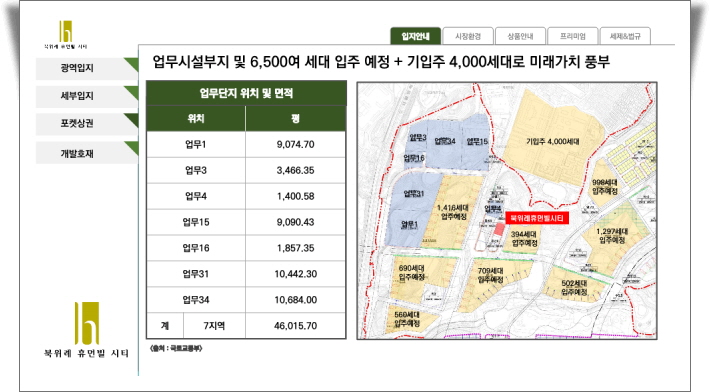Click the 업무1 block on the map
This screenshot has height=392, width=710.
tap(409, 225)
